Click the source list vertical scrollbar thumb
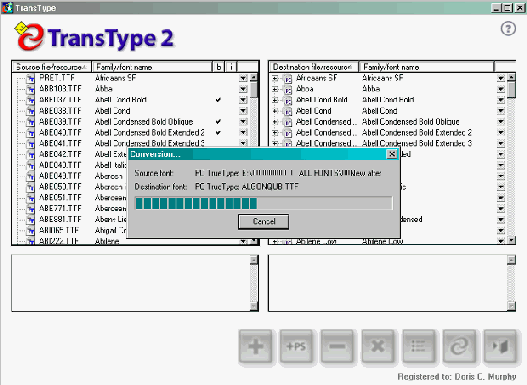 [x=254, y=90]
